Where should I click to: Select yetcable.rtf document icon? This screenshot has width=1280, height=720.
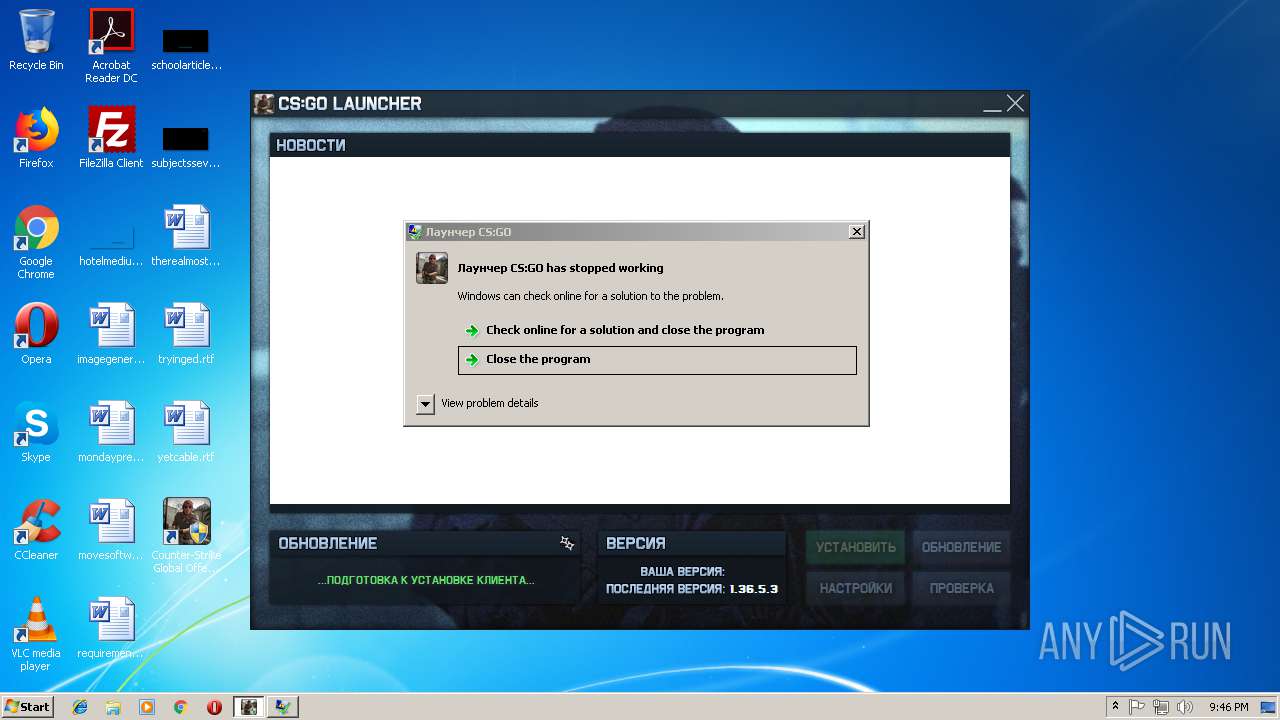[x=186, y=432]
